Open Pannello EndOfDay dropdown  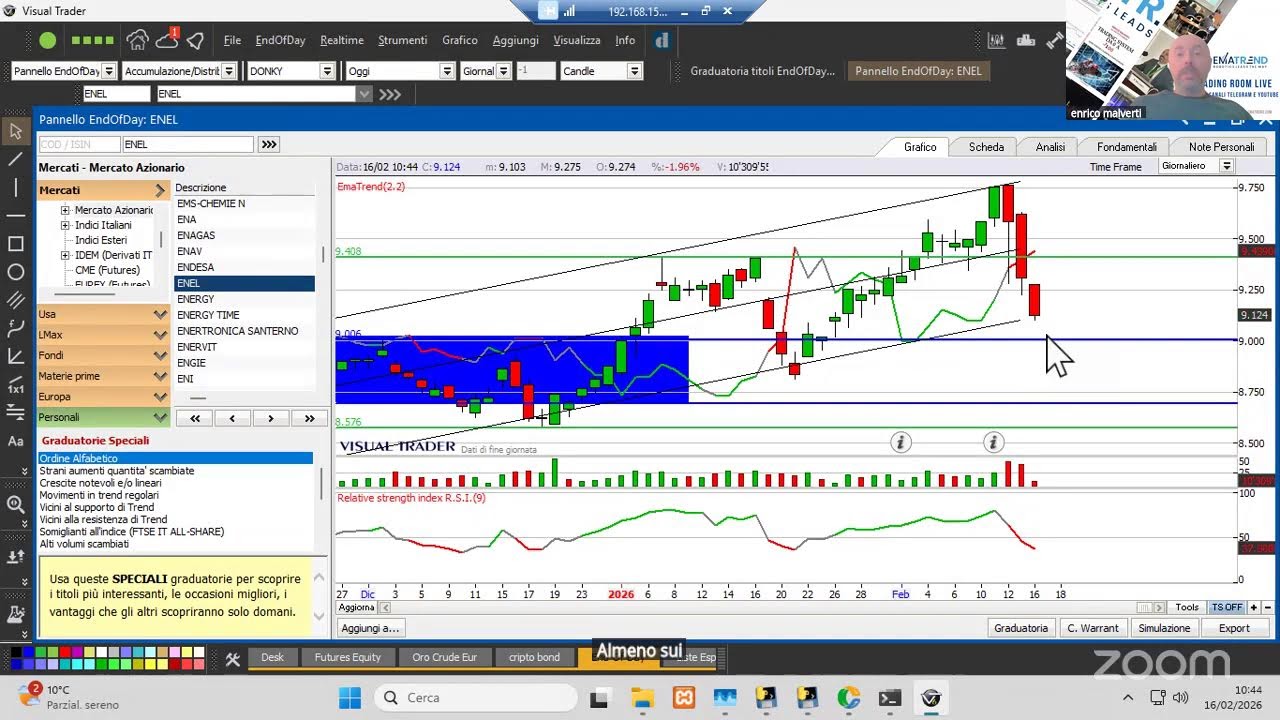[108, 71]
